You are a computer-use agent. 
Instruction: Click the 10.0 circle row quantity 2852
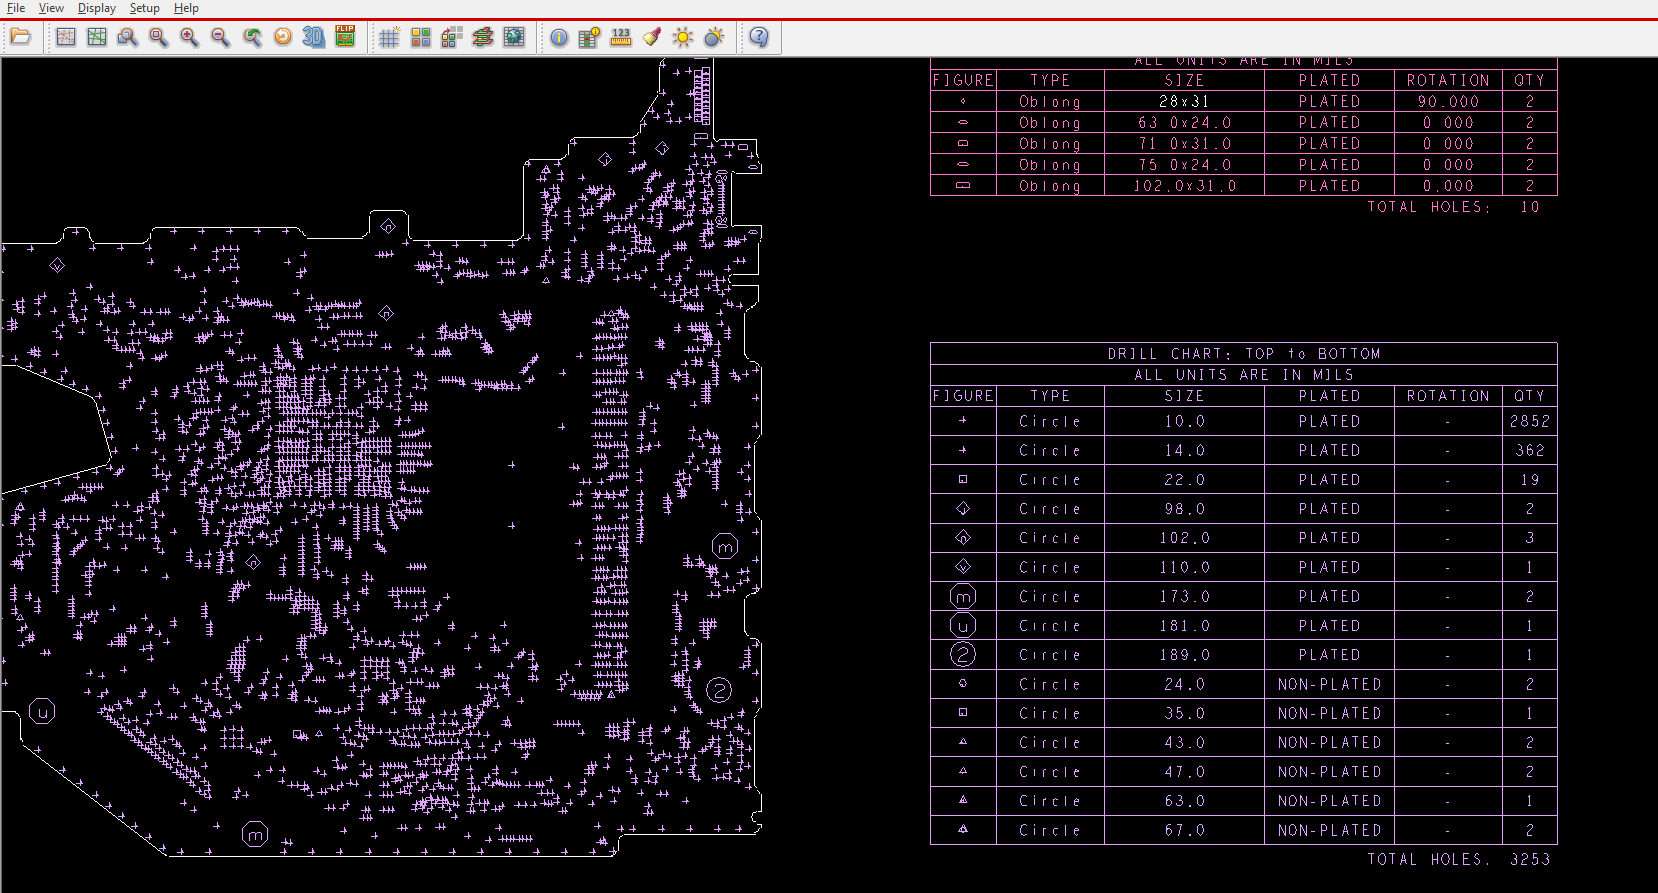[x=1529, y=422]
